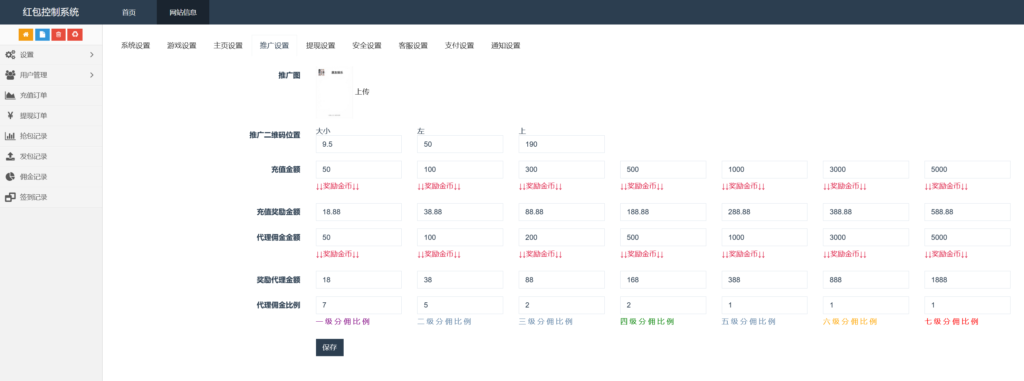1024x381 pixels.
Task: Click the 推广二维码位置 row label
Action: 274,135
